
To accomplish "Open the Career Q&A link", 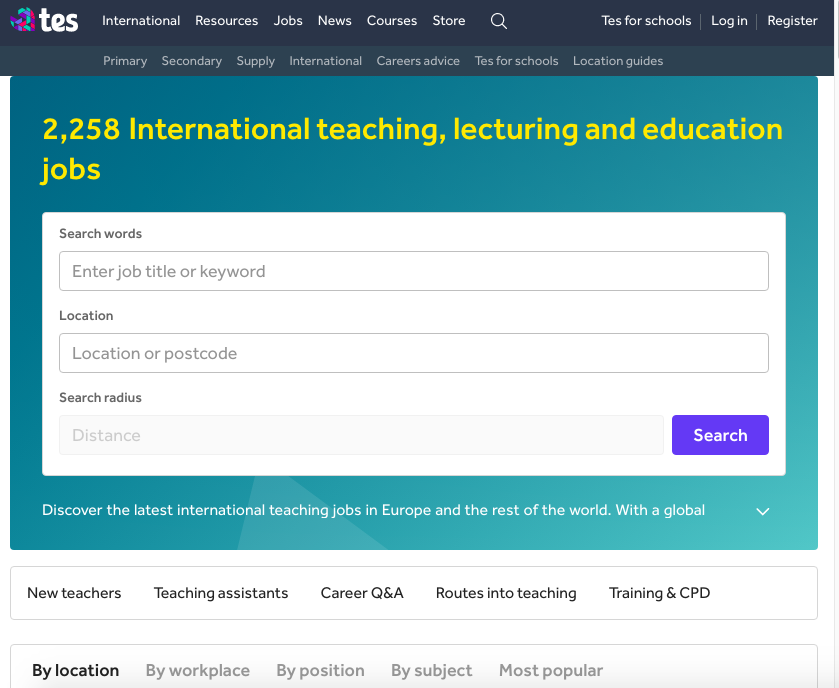I will [362, 593].
